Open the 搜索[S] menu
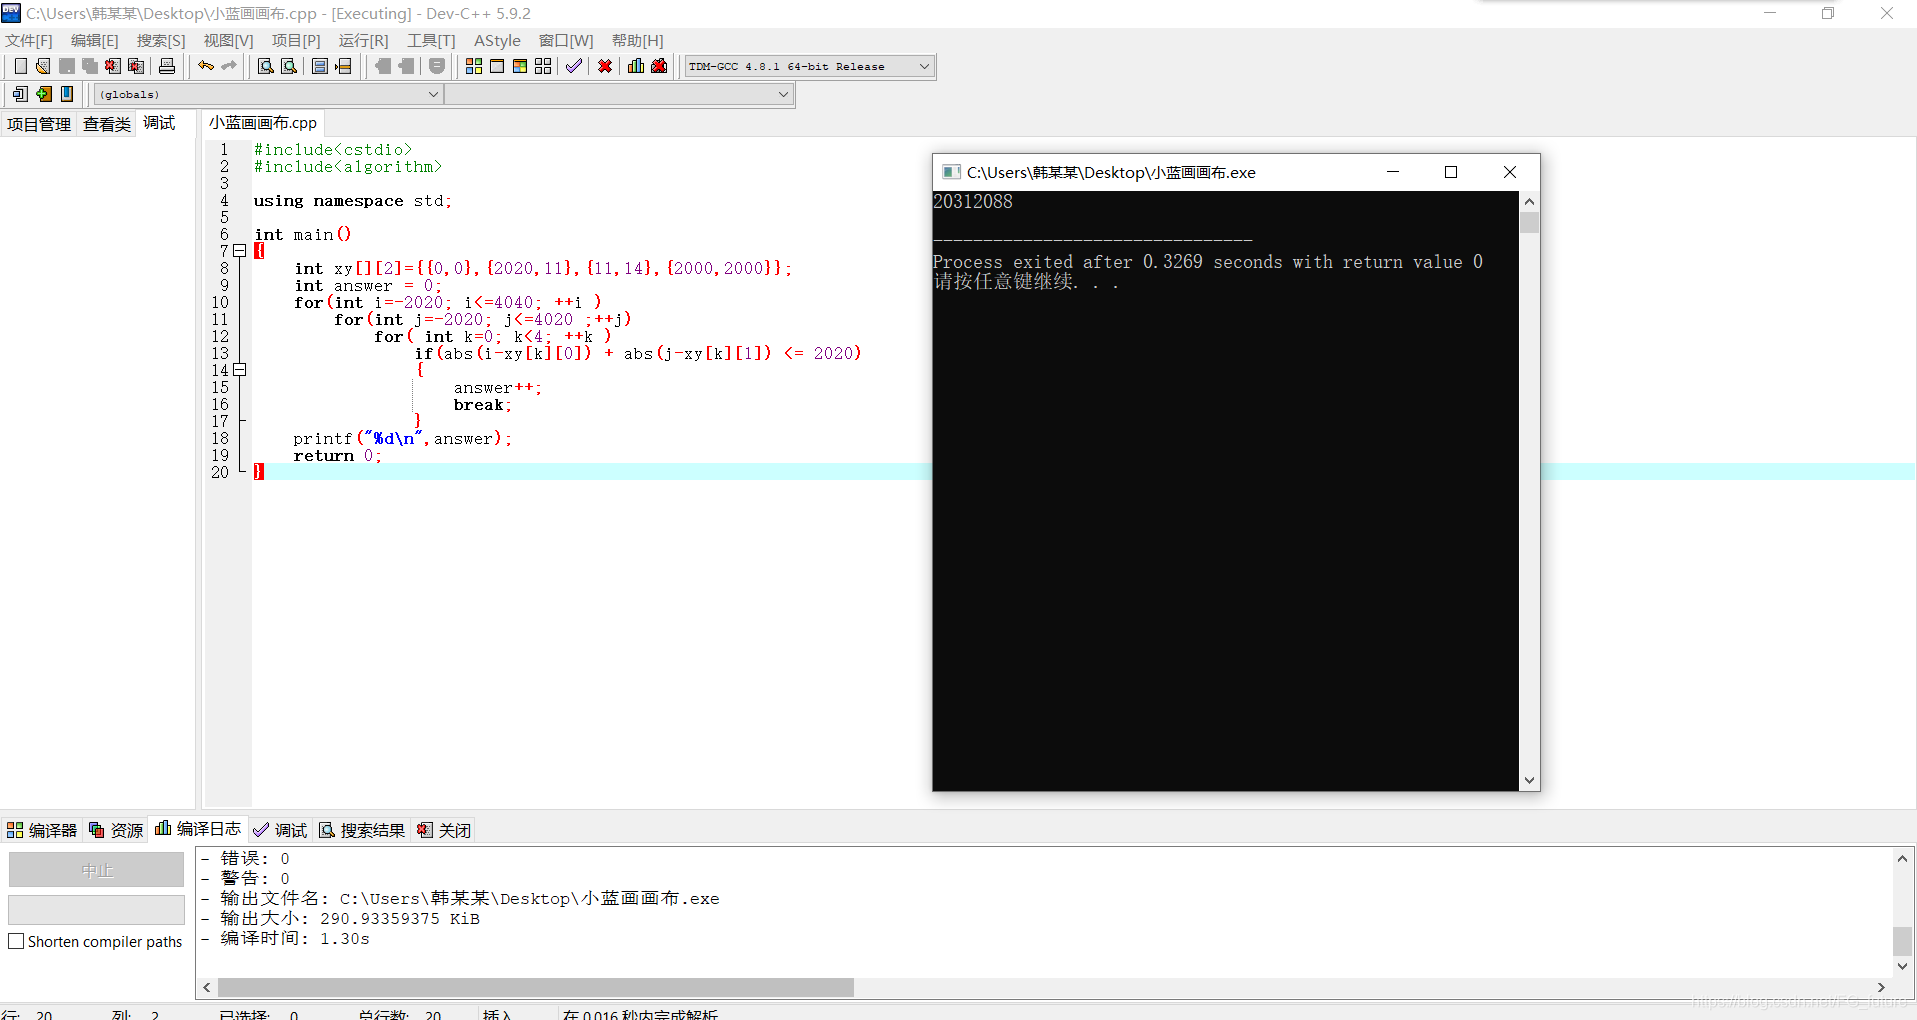 pyautogui.click(x=161, y=40)
